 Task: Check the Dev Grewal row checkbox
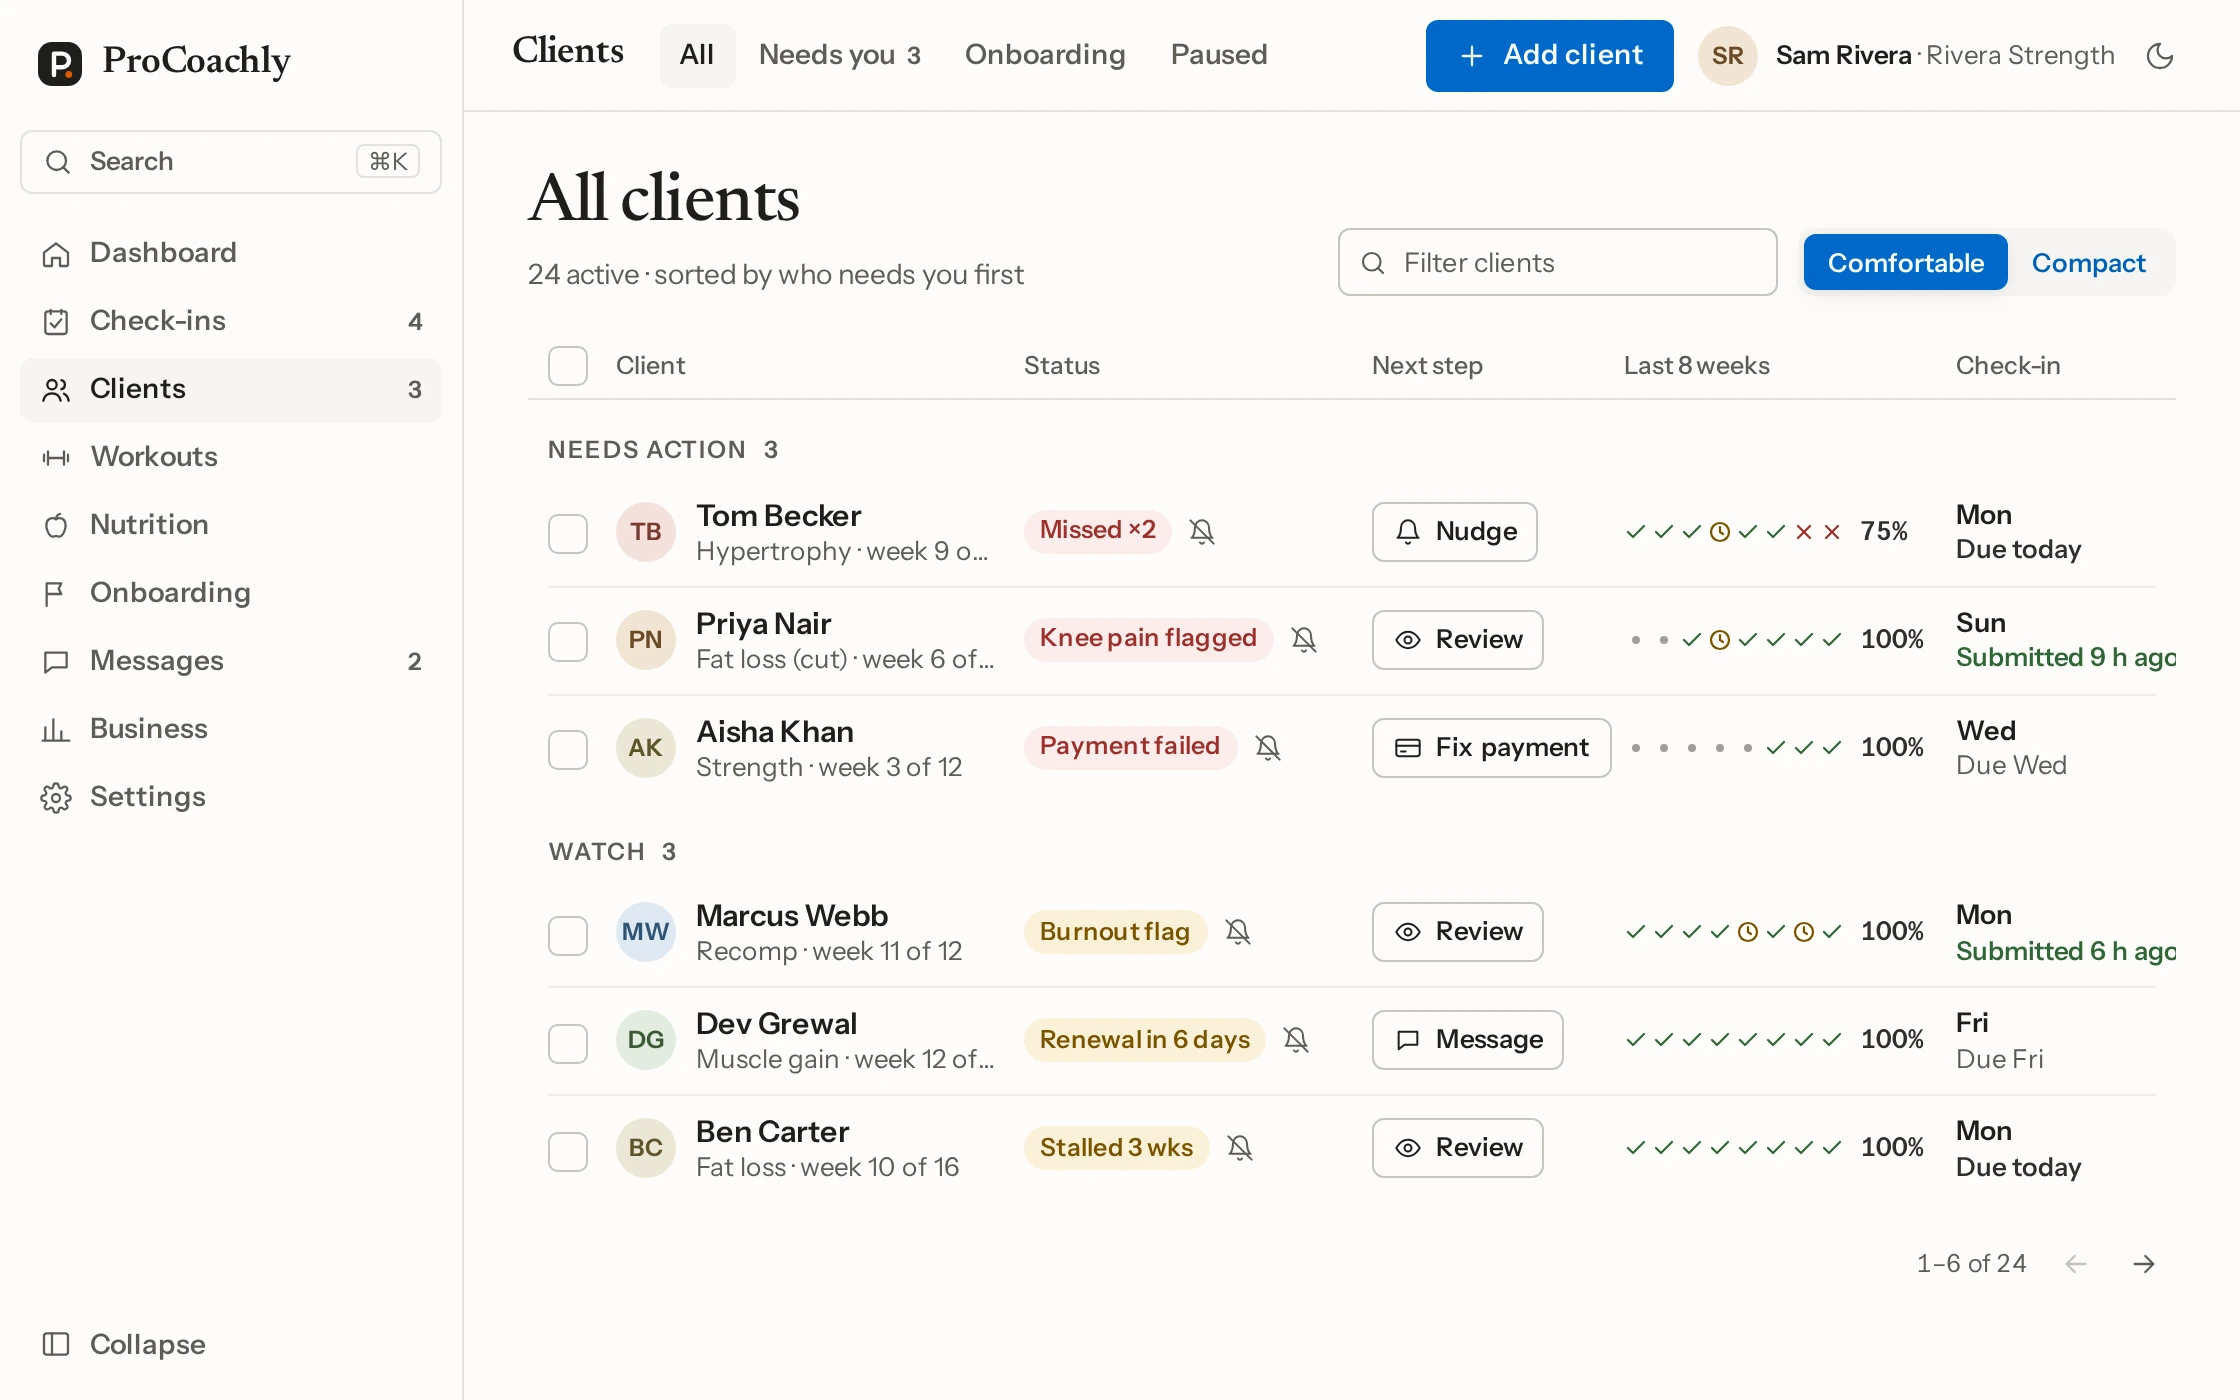pyautogui.click(x=568, y=1044)
